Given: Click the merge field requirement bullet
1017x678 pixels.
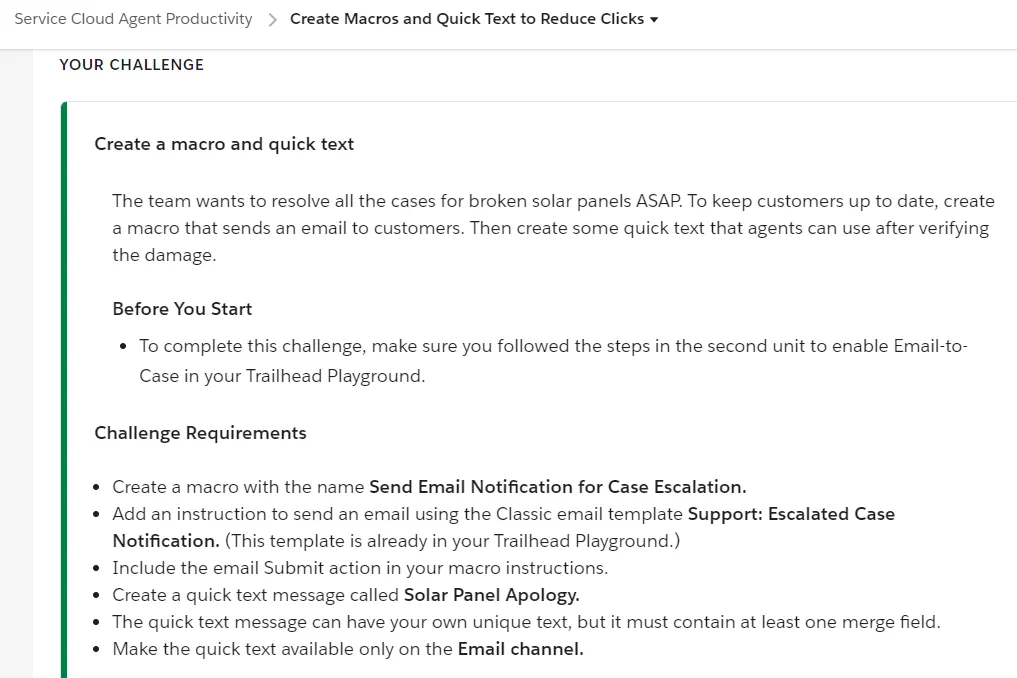Looking at the screenshot, I should coord(526,621).
